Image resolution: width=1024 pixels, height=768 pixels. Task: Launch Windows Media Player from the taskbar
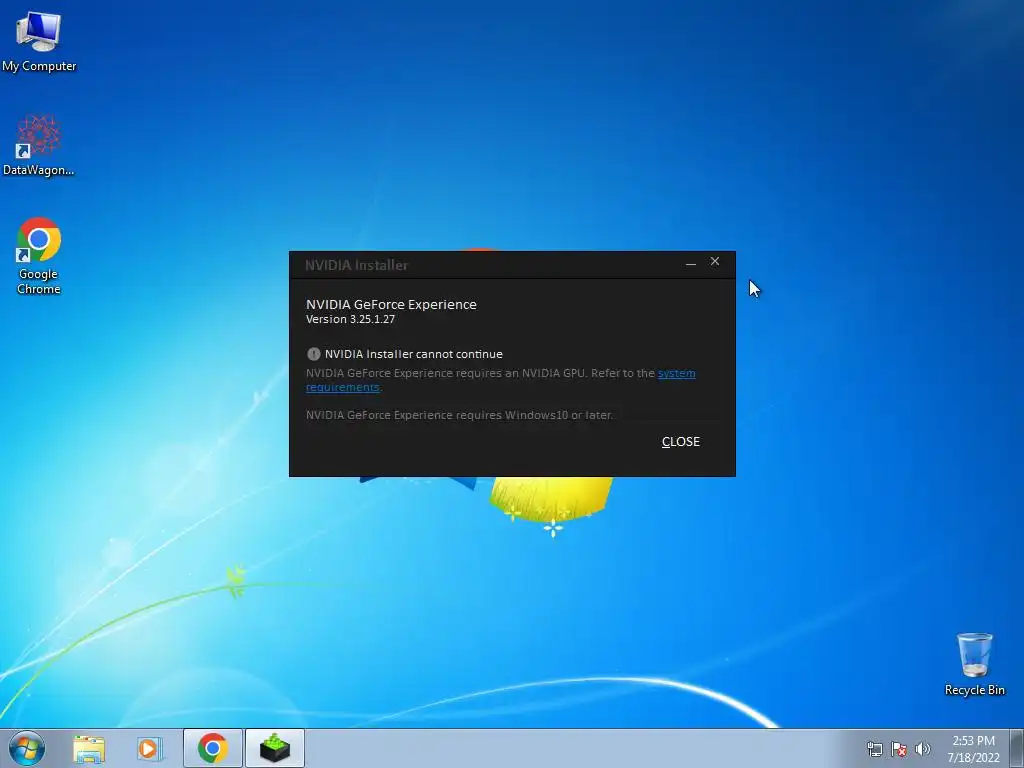(x=150, y=748)
